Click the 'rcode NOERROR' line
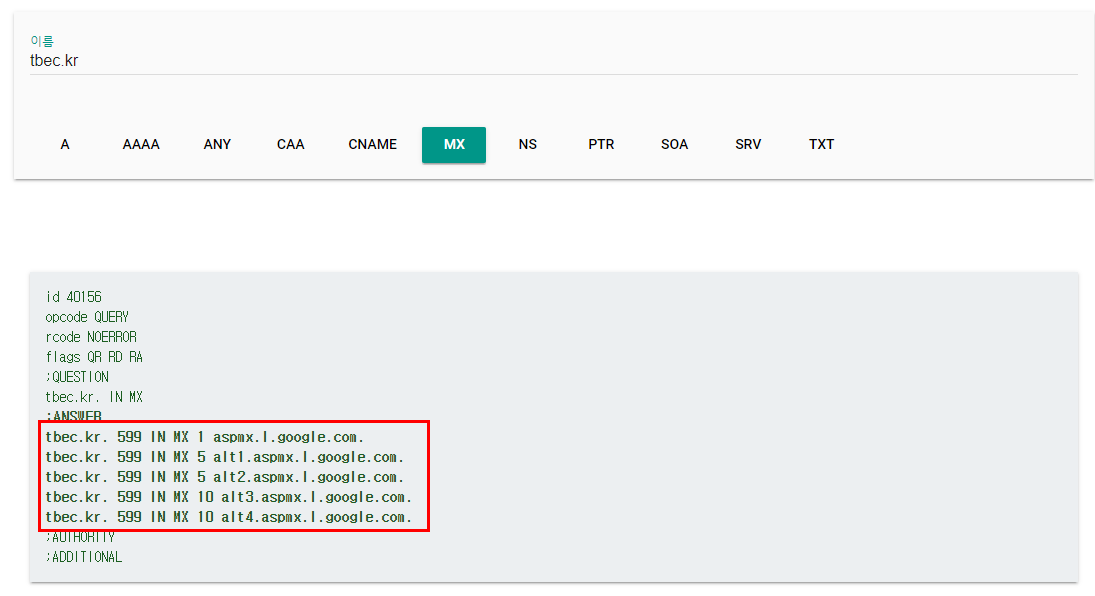Viewport: 1095px width, 596px height. point(91,337)
